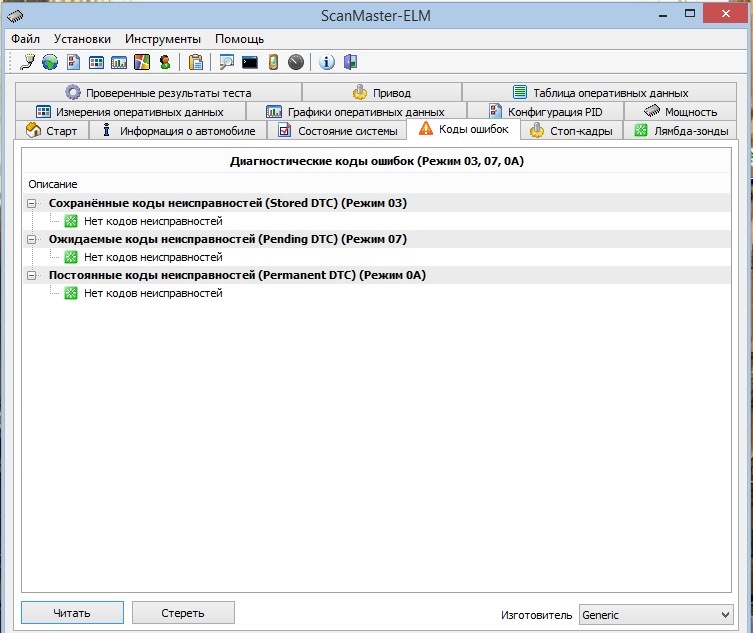Viewport: 753px width, 633px height.
Task: Select Ожидаемые коды неисправностей heading row
Action: (x=377, y=239)
